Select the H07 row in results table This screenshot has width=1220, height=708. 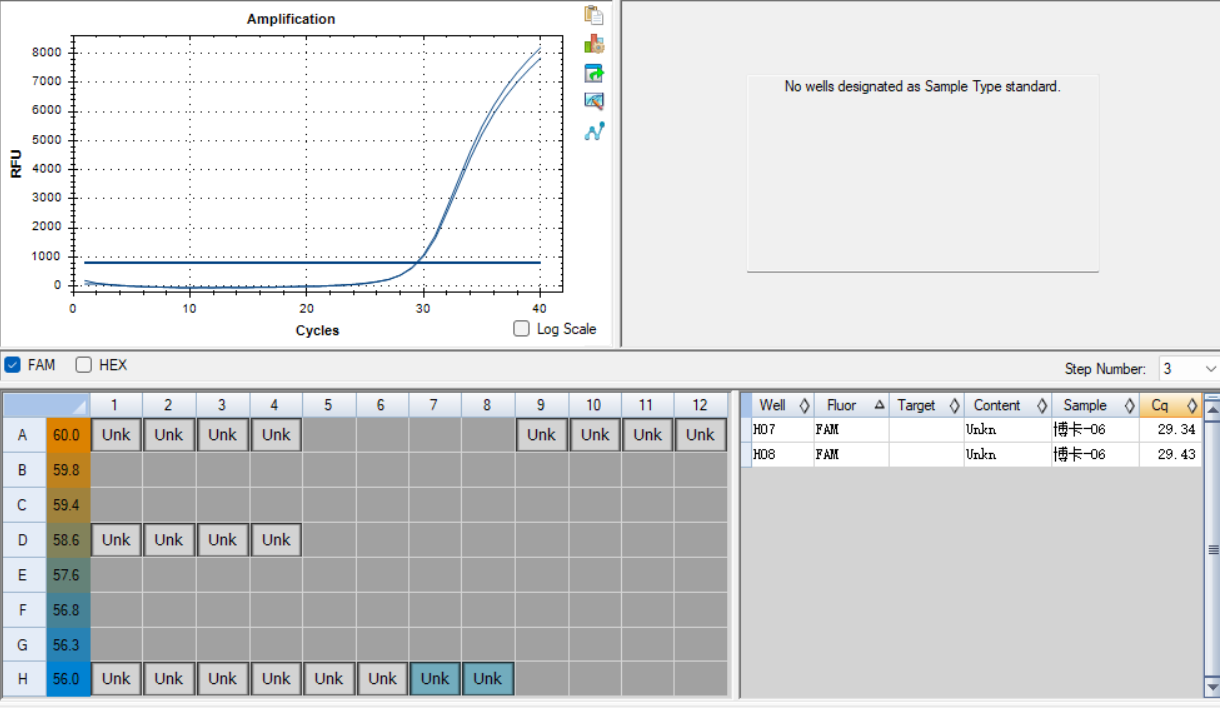point(971,430)
